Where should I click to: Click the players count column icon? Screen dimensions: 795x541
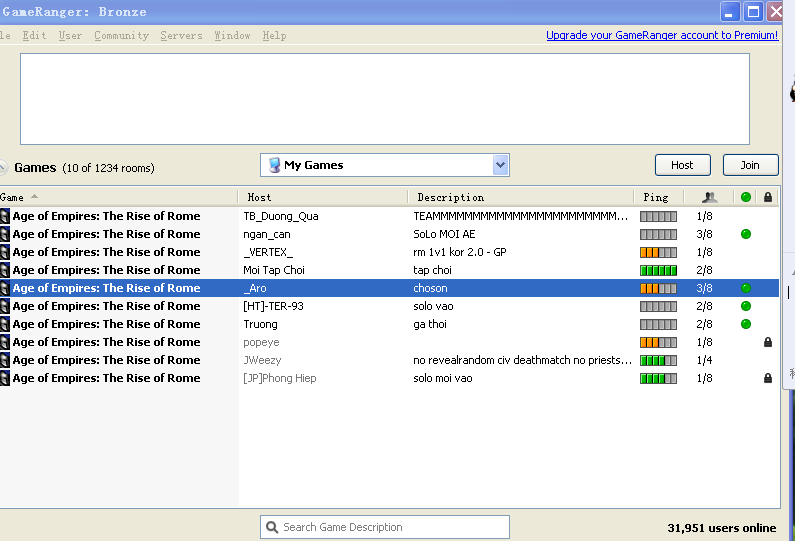point(709,197)
